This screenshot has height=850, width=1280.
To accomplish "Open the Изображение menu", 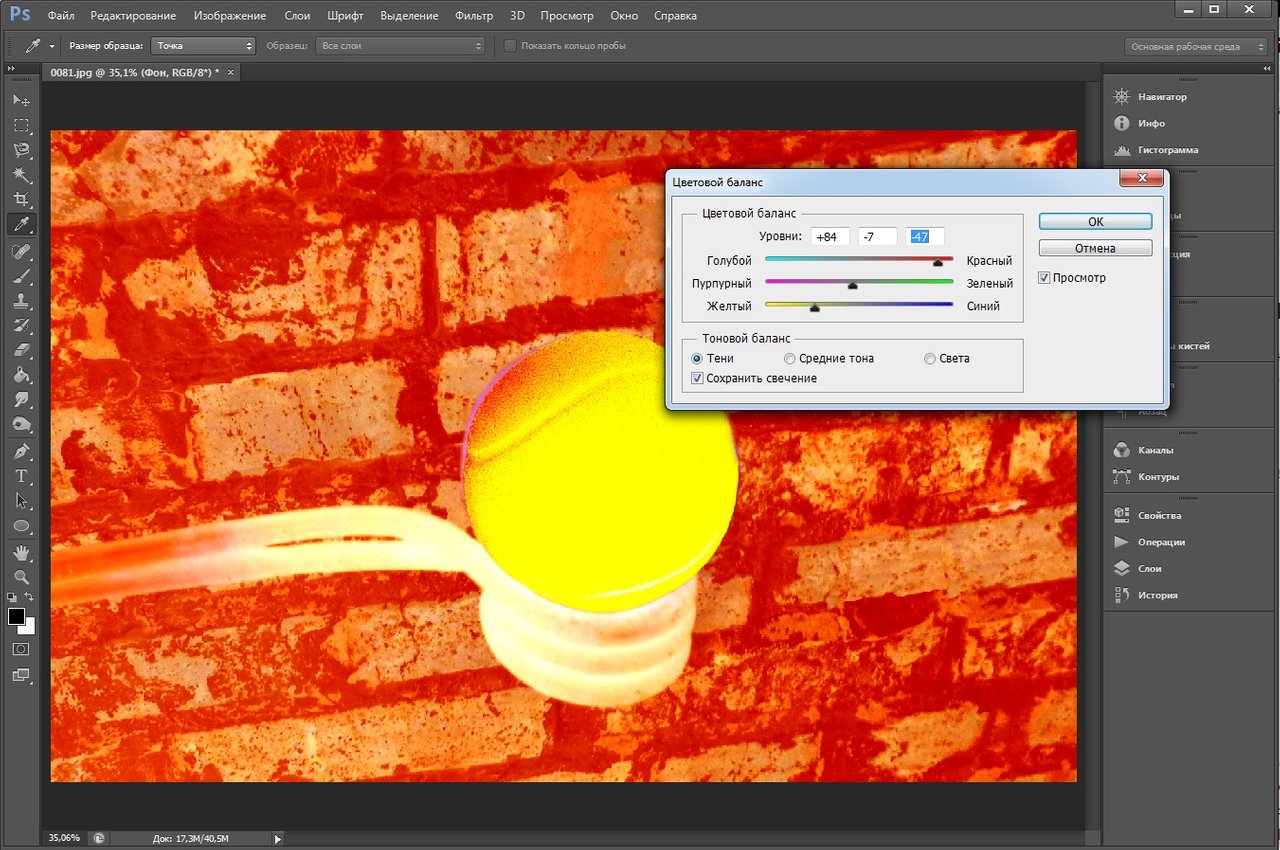I will [x=230, y=16].
